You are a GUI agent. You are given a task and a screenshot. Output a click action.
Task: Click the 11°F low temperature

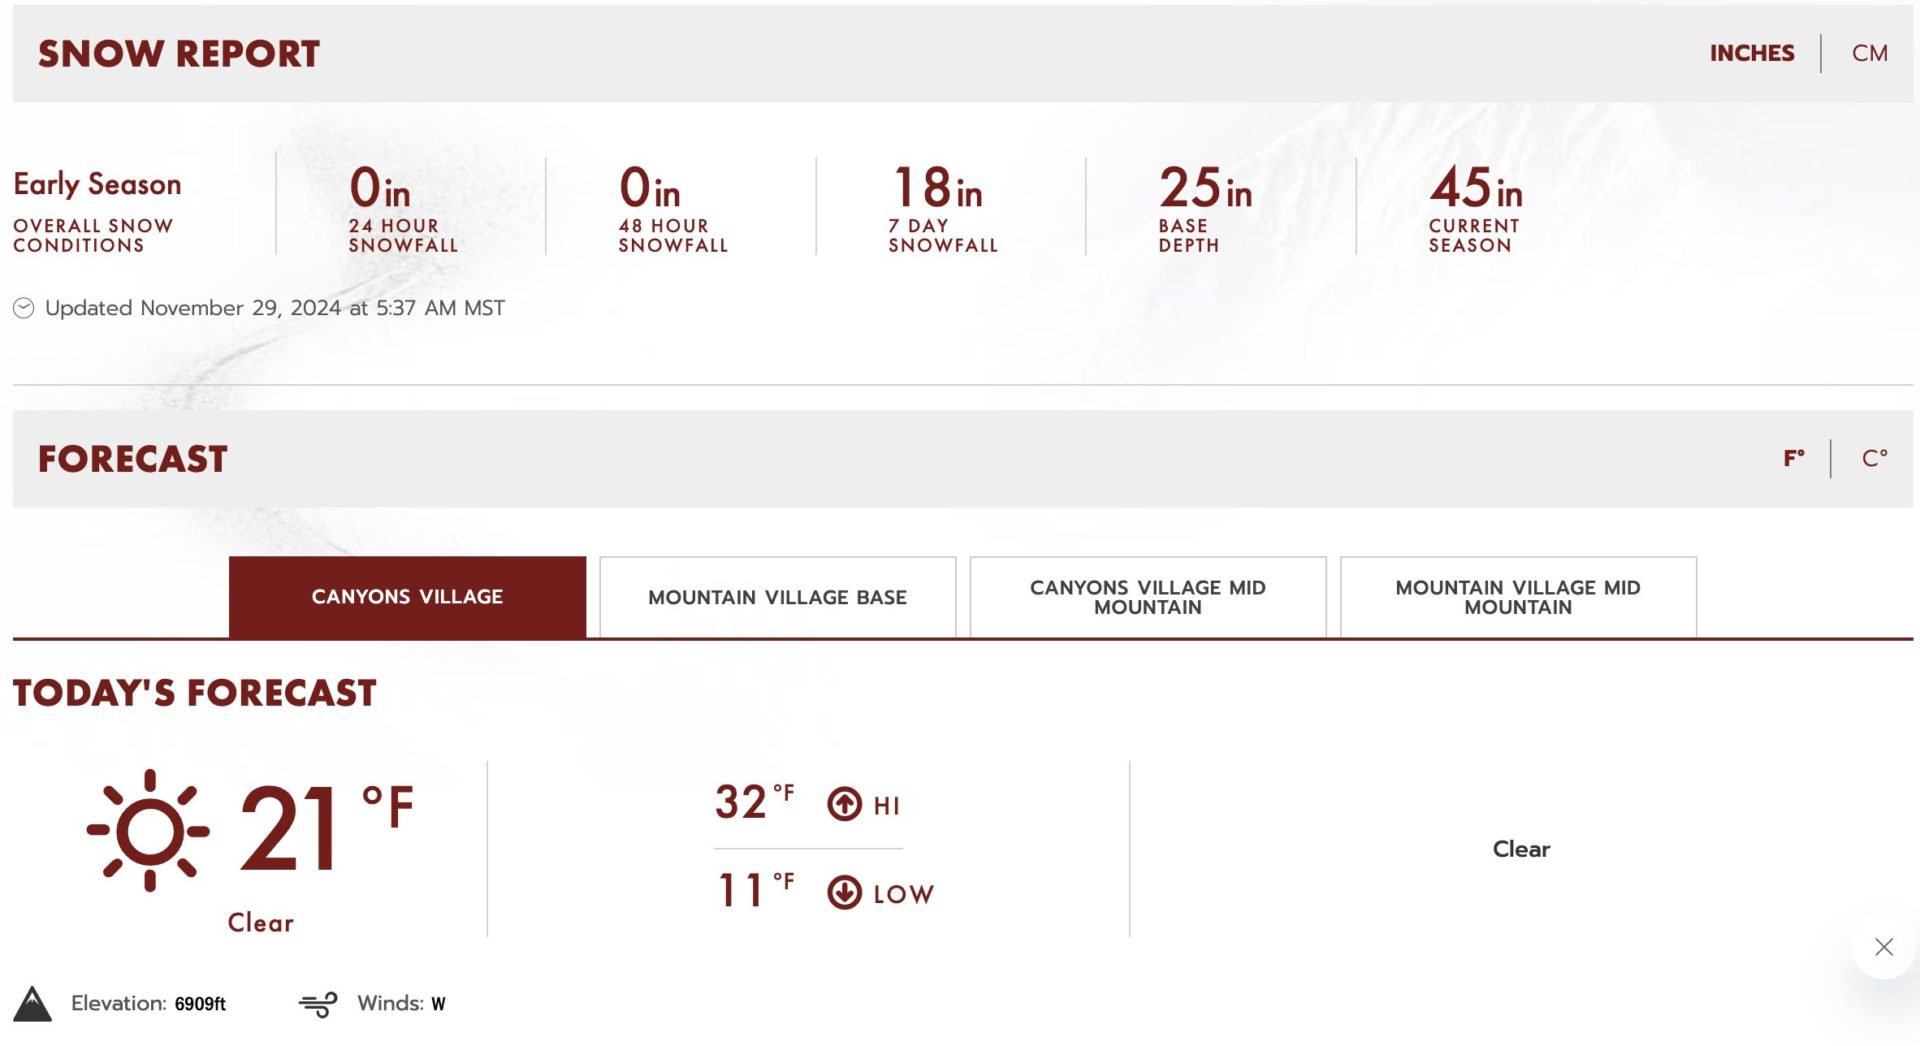pos(756,890)
